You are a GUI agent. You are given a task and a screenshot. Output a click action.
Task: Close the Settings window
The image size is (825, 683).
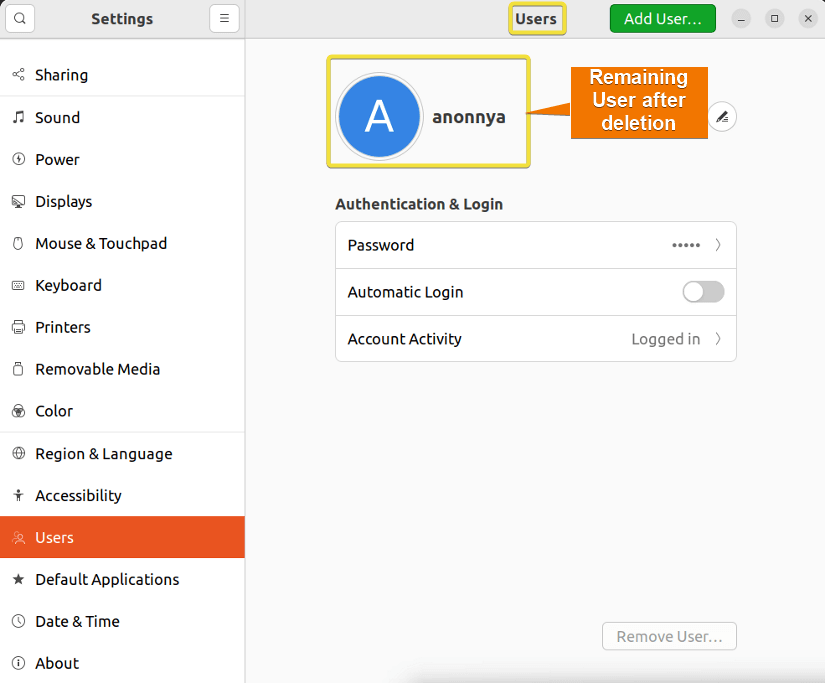[808, 19]
